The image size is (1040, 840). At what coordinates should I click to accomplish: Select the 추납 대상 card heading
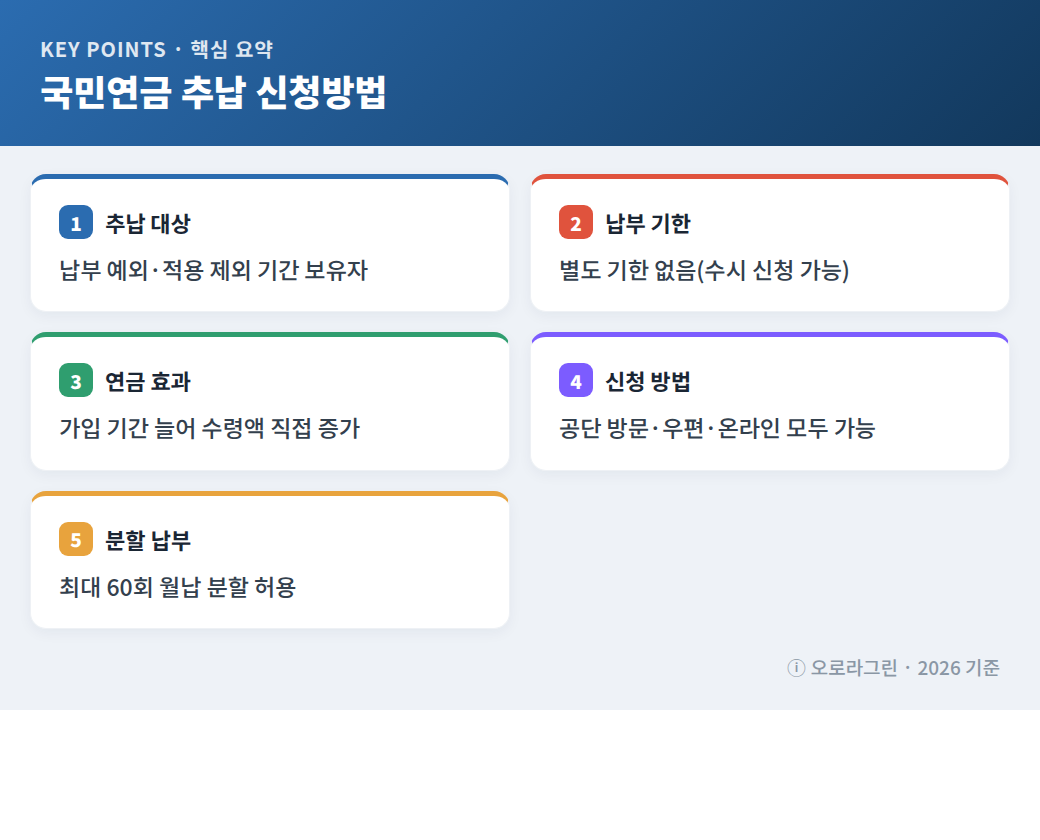(x=148, y=223)
